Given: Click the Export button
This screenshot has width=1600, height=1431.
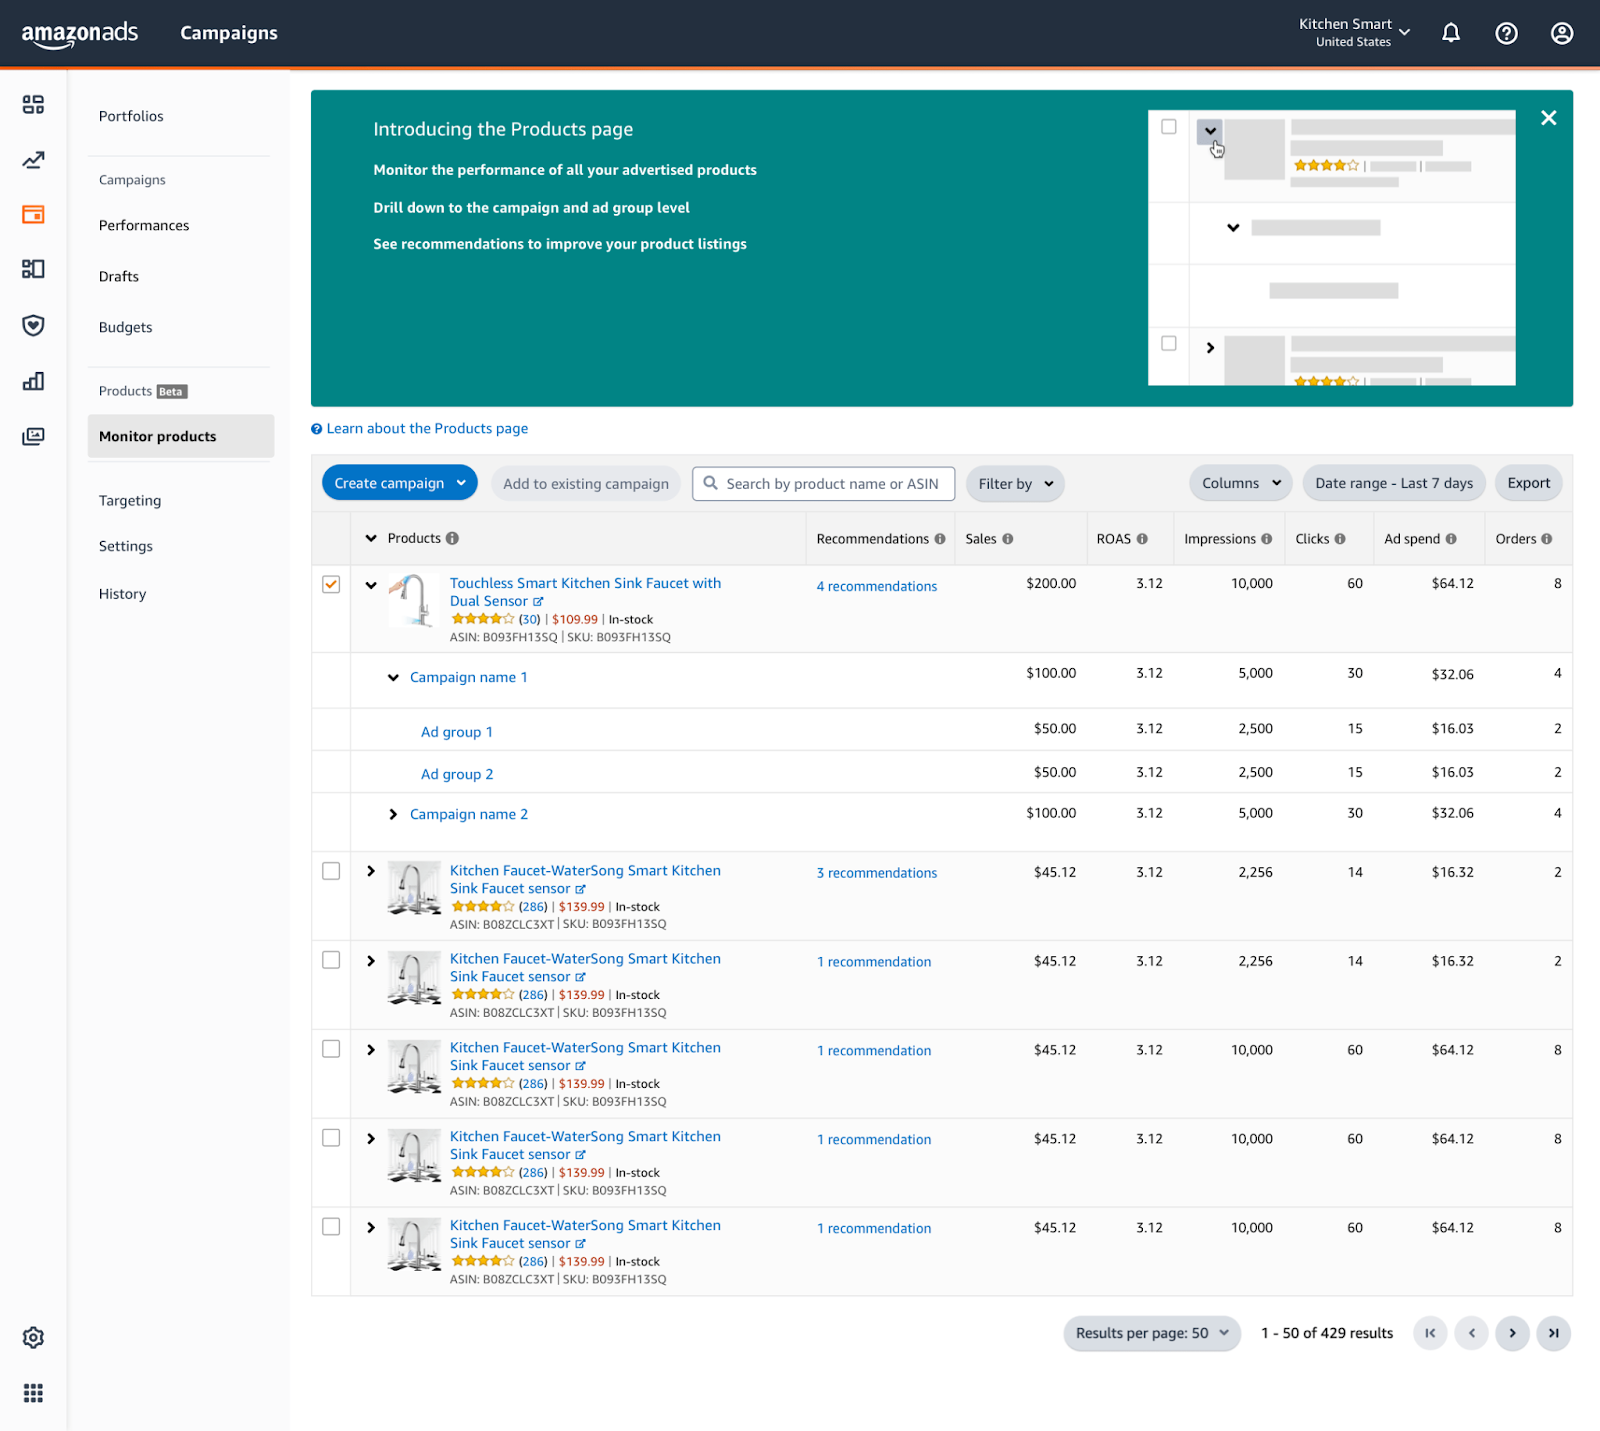Looking at the screenshot, I should (1528, 483).
